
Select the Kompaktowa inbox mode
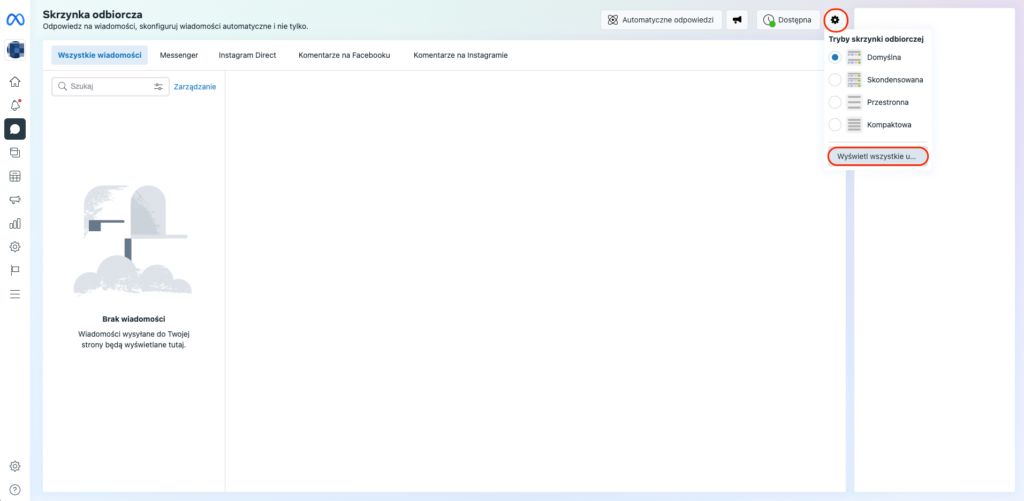pos(835,125)
